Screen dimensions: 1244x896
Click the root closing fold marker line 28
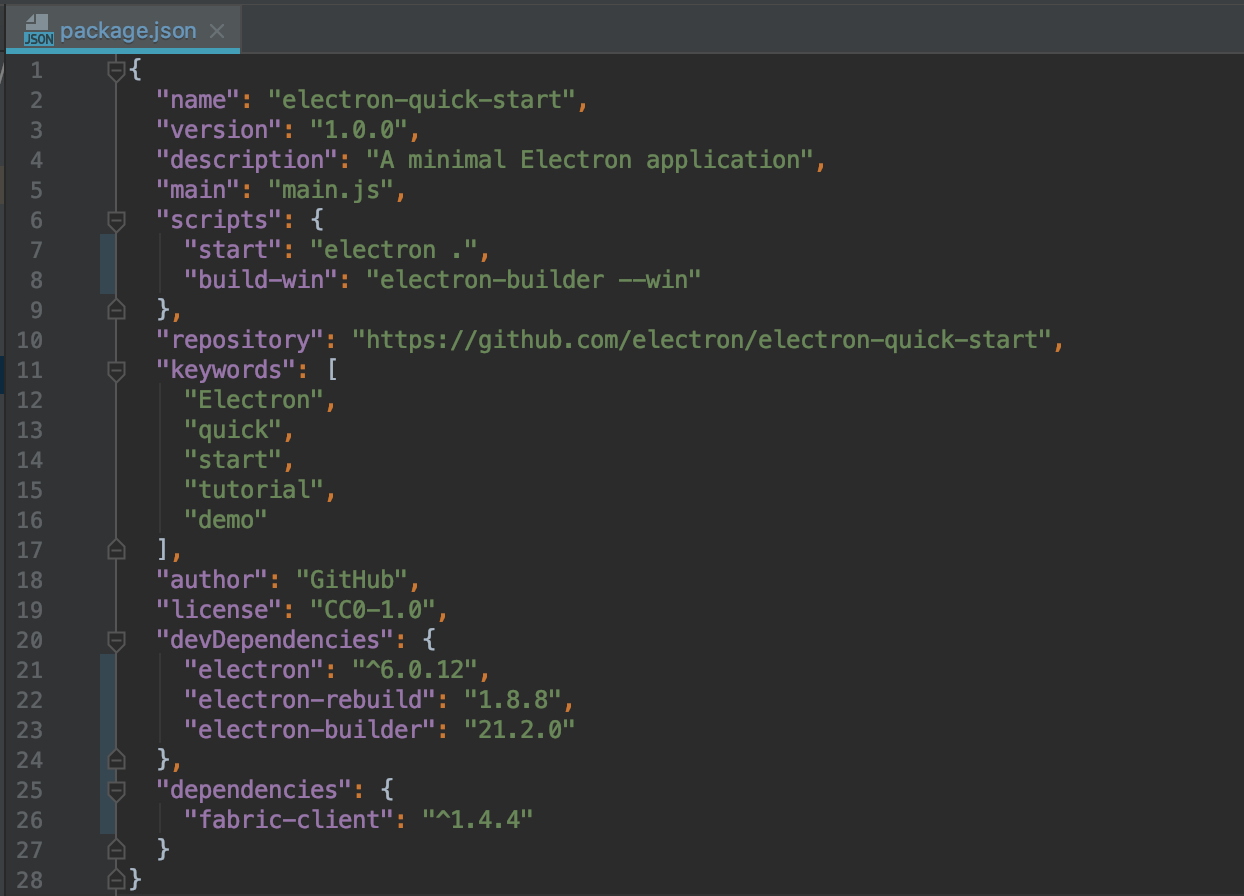click(x=116, y=879)
